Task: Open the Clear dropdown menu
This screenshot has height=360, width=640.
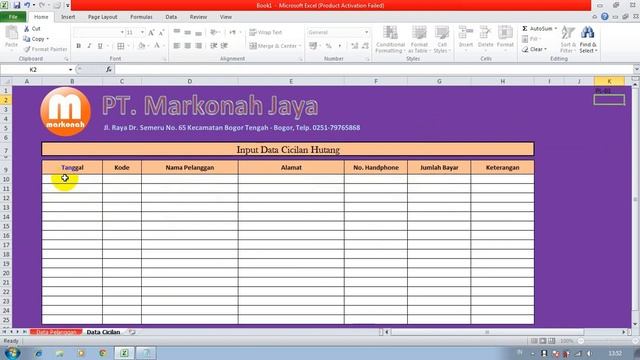Action: [535, 49]
